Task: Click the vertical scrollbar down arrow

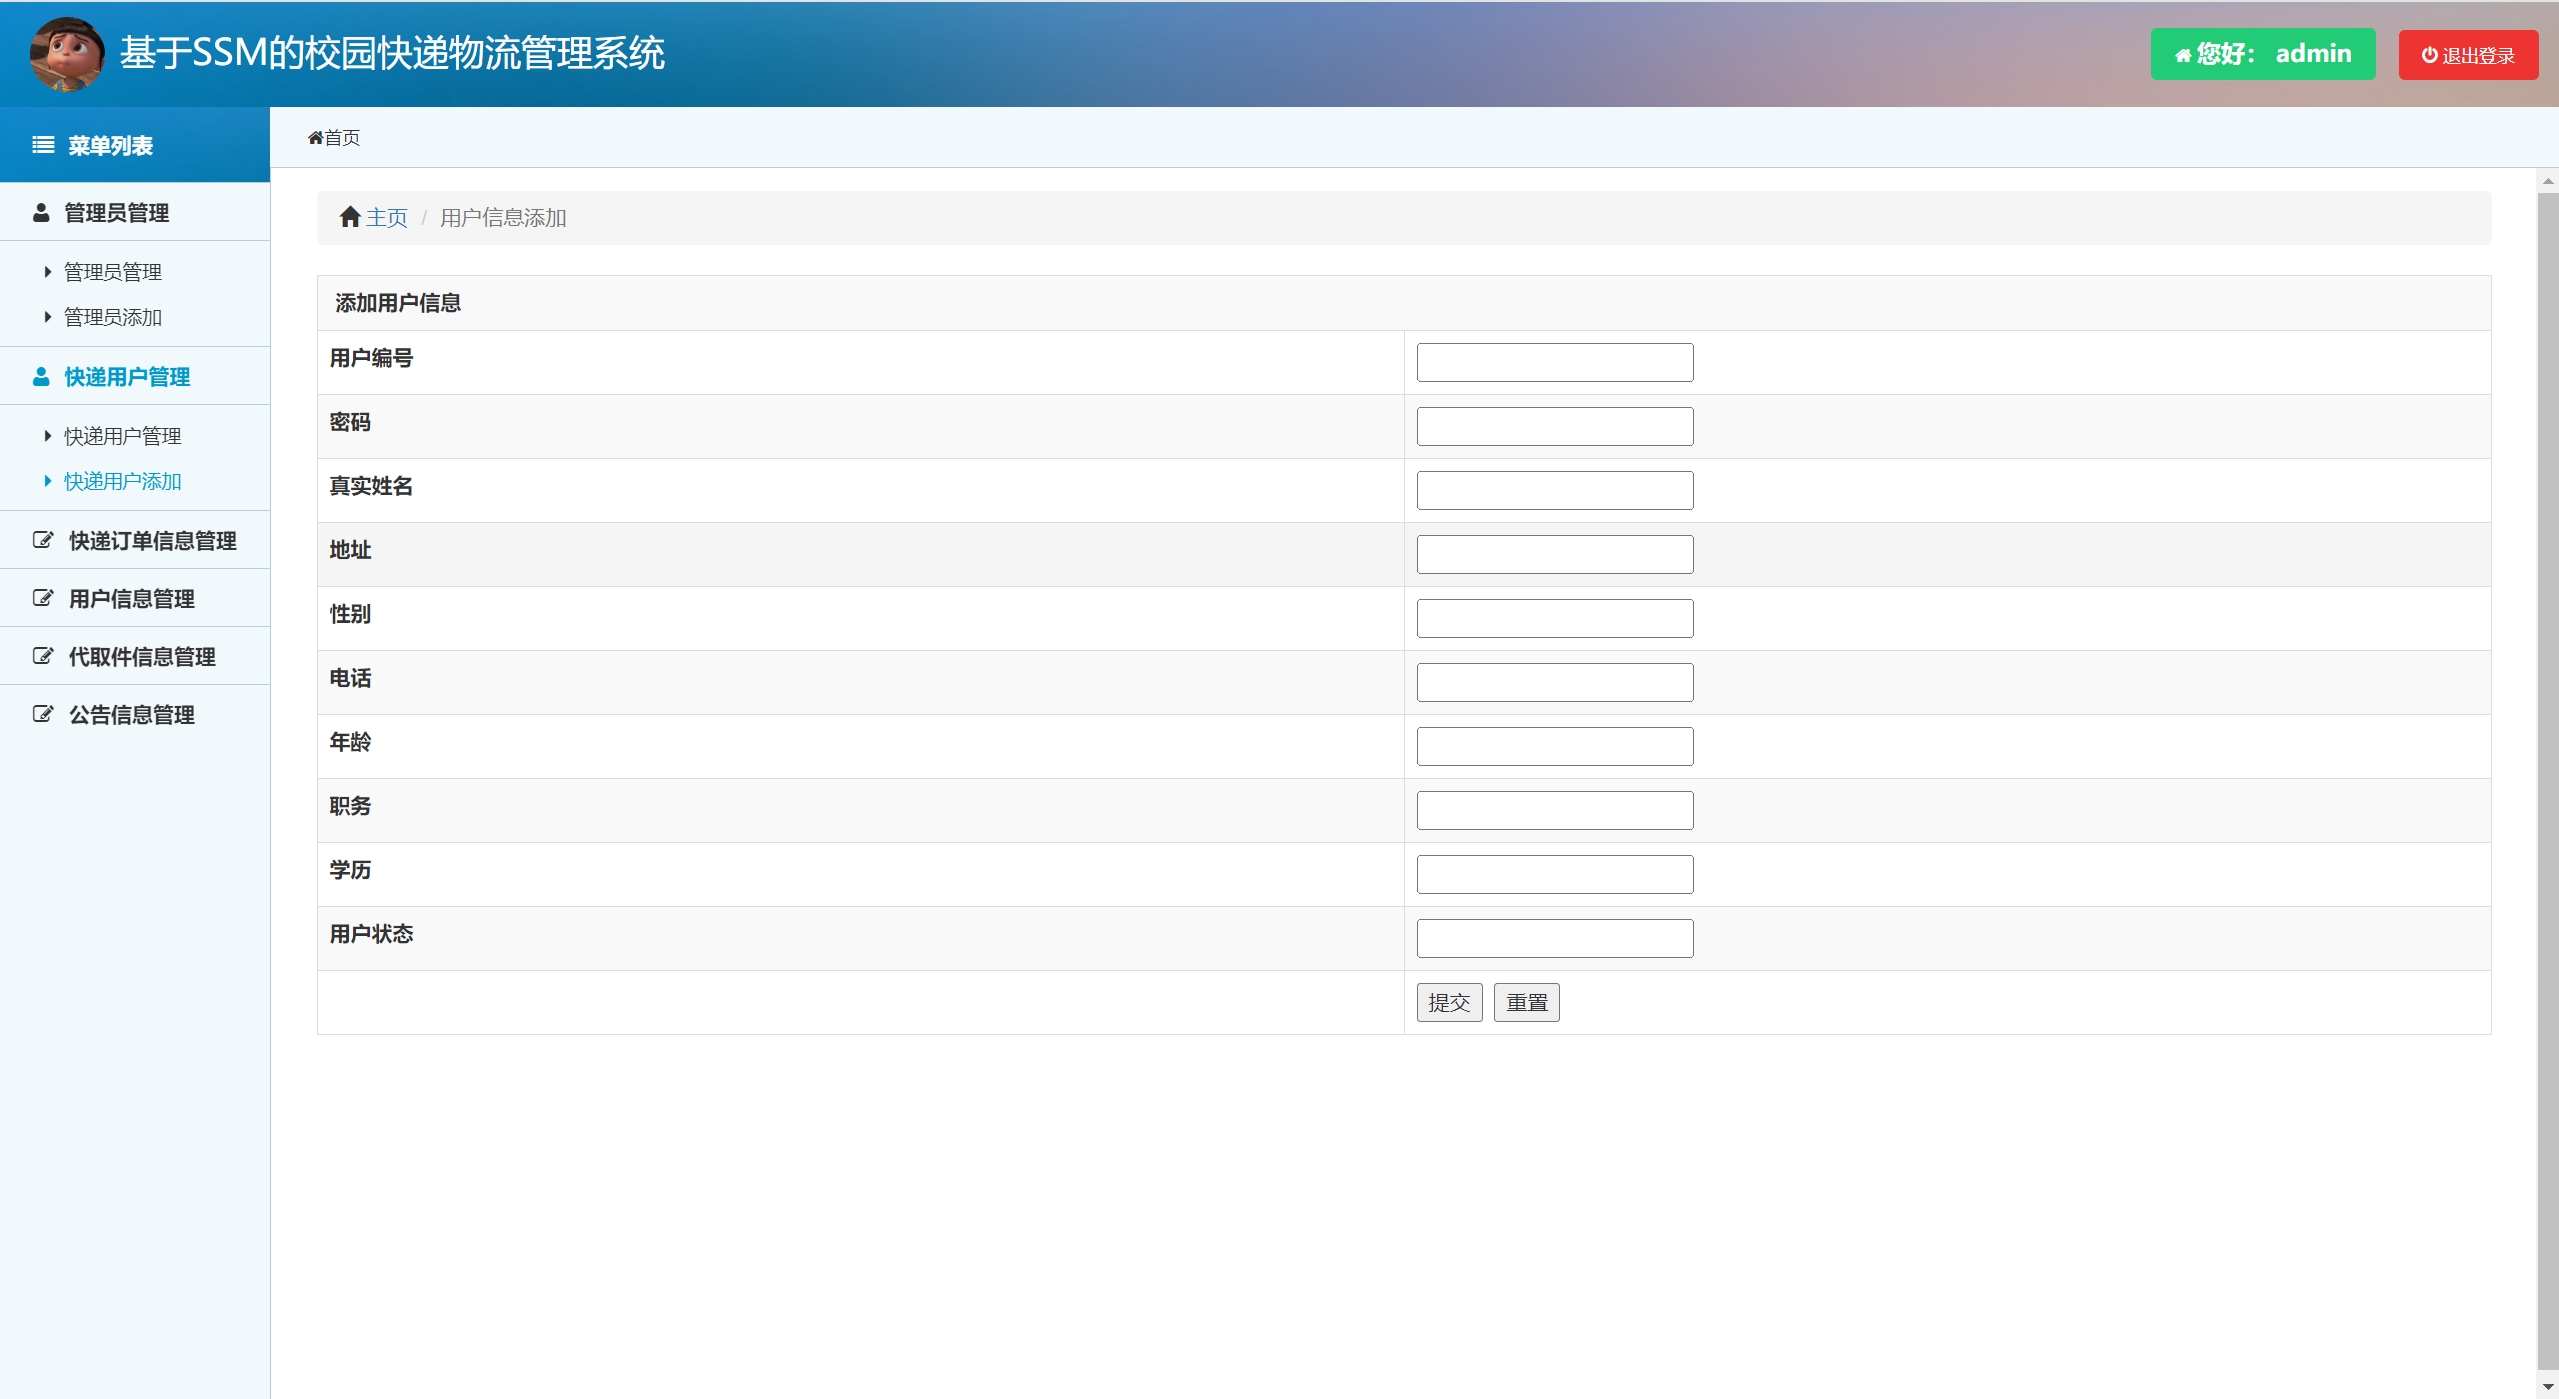Action: coord(2547,1387)
